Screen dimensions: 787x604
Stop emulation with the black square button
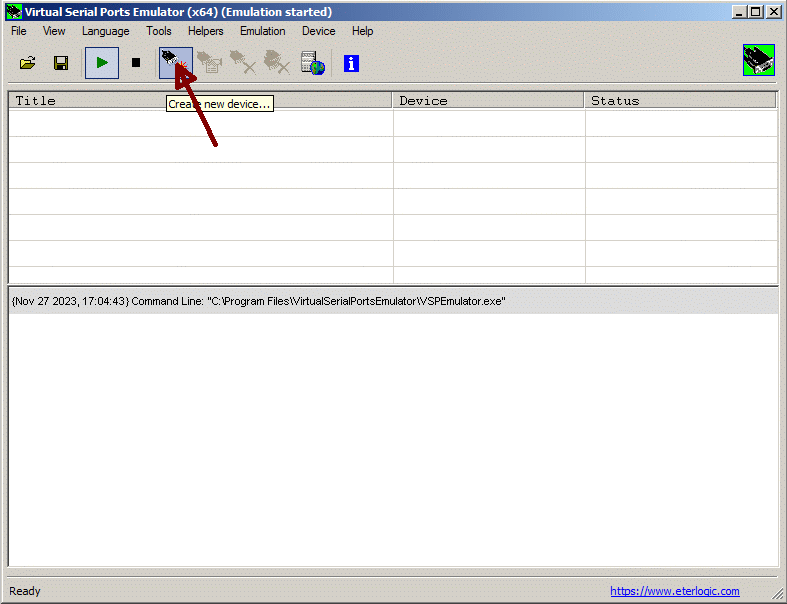136,63
